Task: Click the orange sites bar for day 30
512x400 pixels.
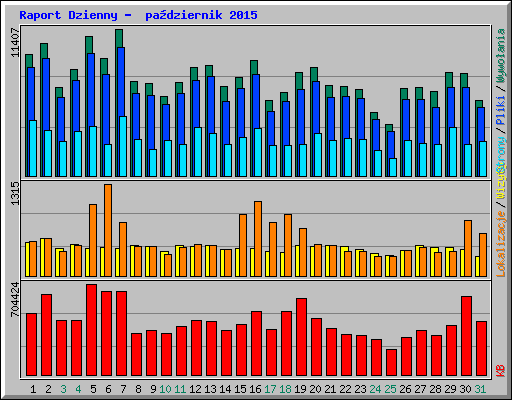Action: (468, 248)
